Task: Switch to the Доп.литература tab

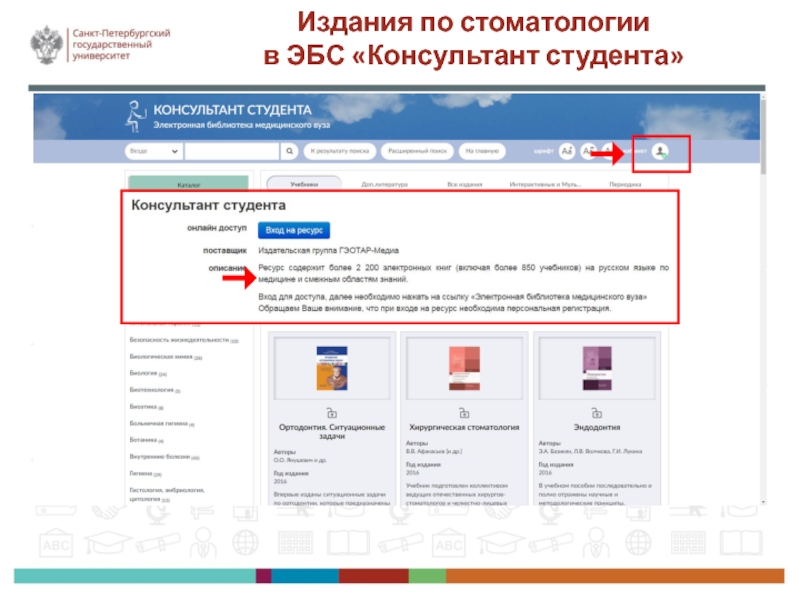Action: pyautogui.click(x=385, y=184)
